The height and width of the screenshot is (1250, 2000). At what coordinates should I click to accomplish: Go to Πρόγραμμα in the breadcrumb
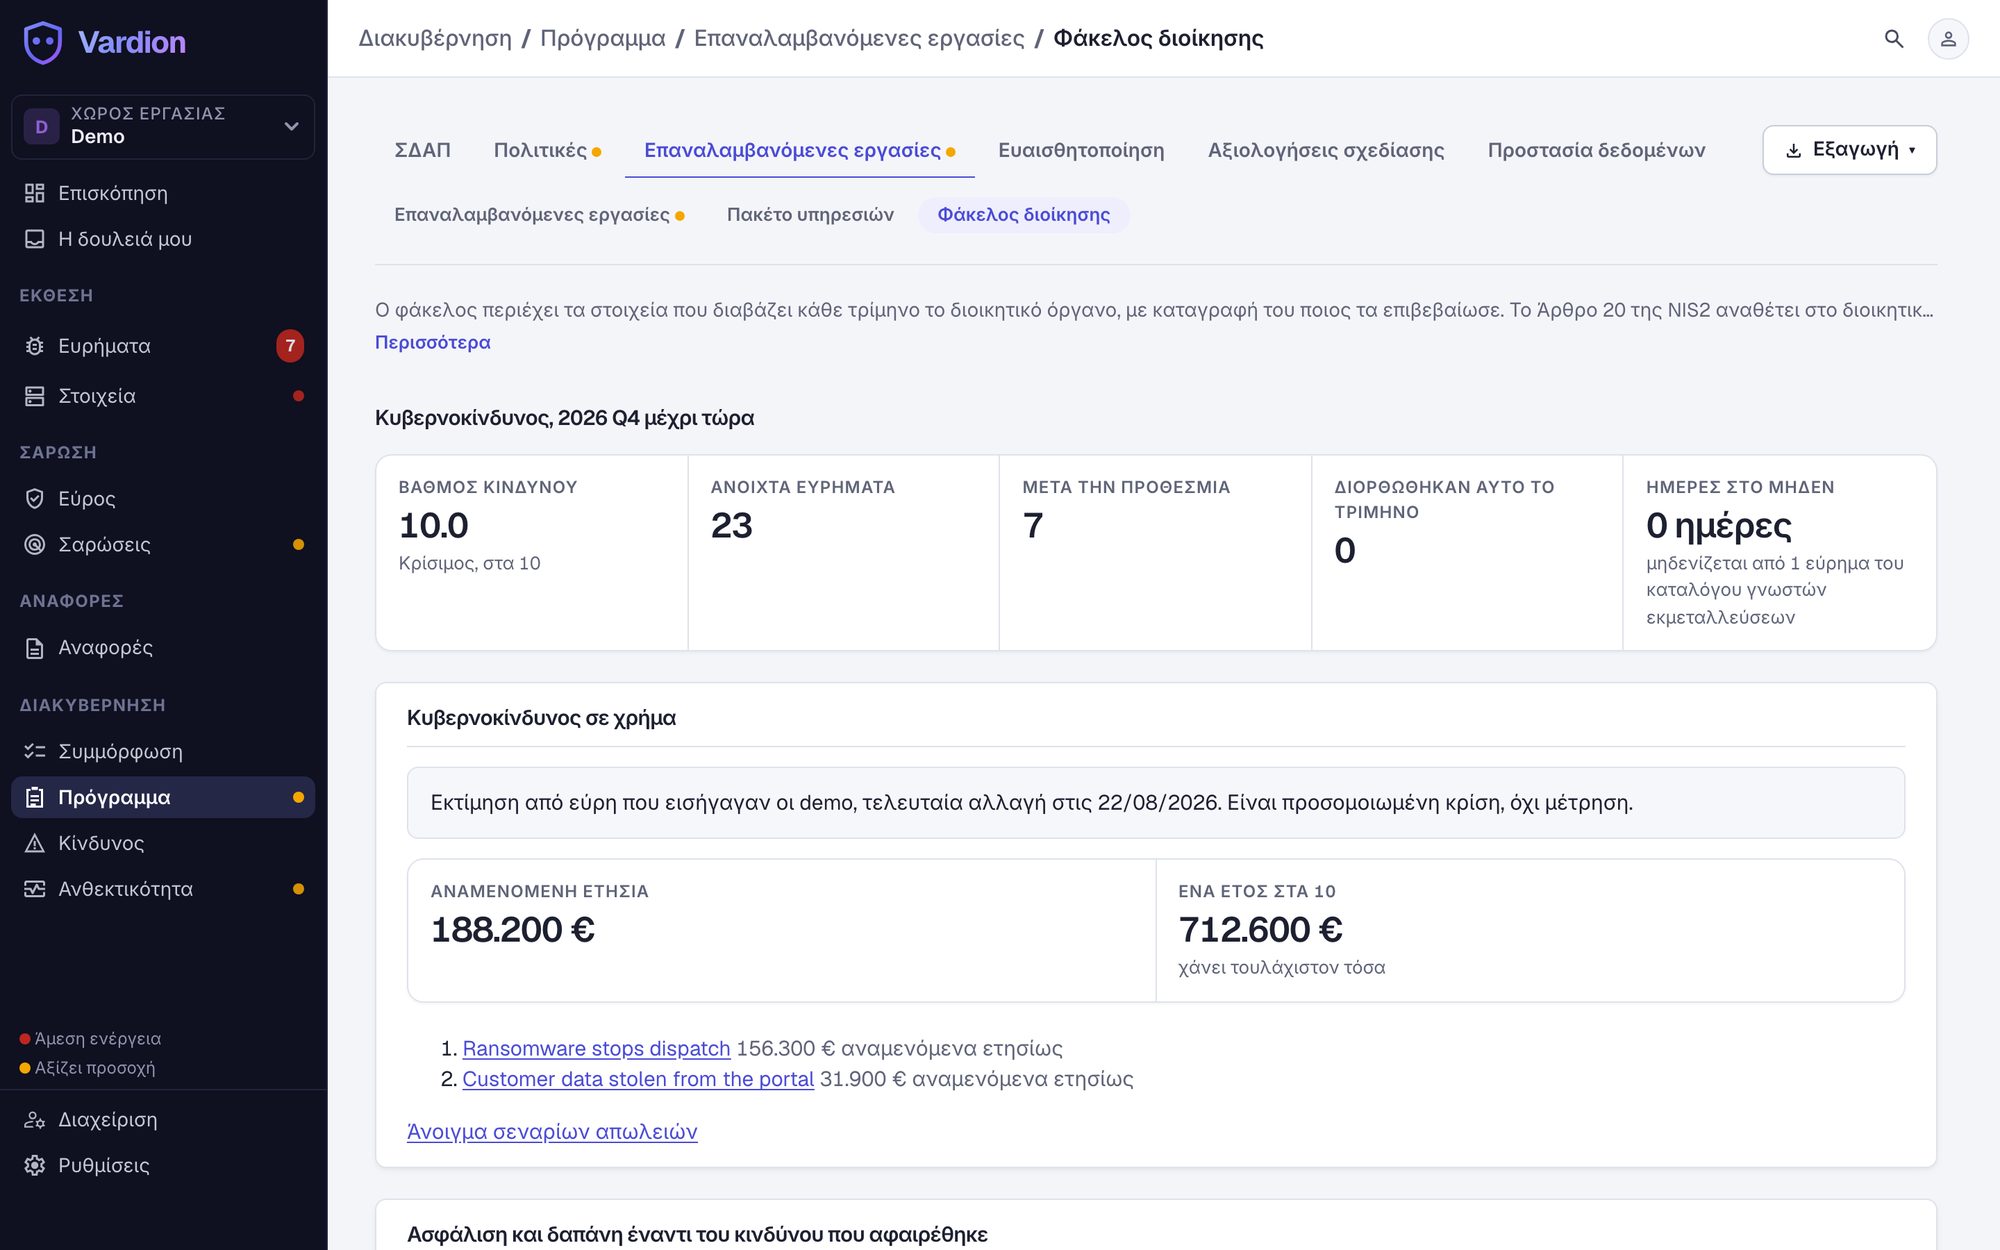coord(603,38)
